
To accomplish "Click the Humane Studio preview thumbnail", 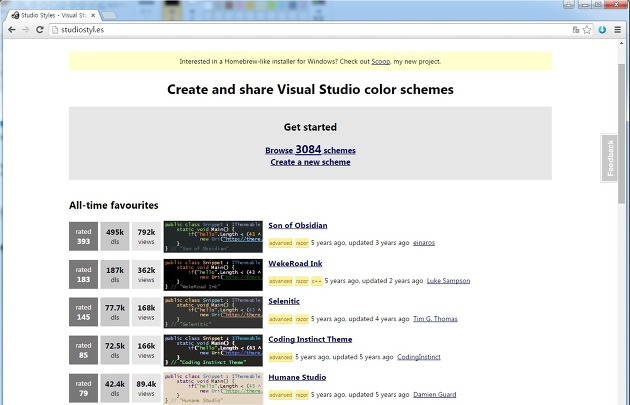I will point(213,388).
